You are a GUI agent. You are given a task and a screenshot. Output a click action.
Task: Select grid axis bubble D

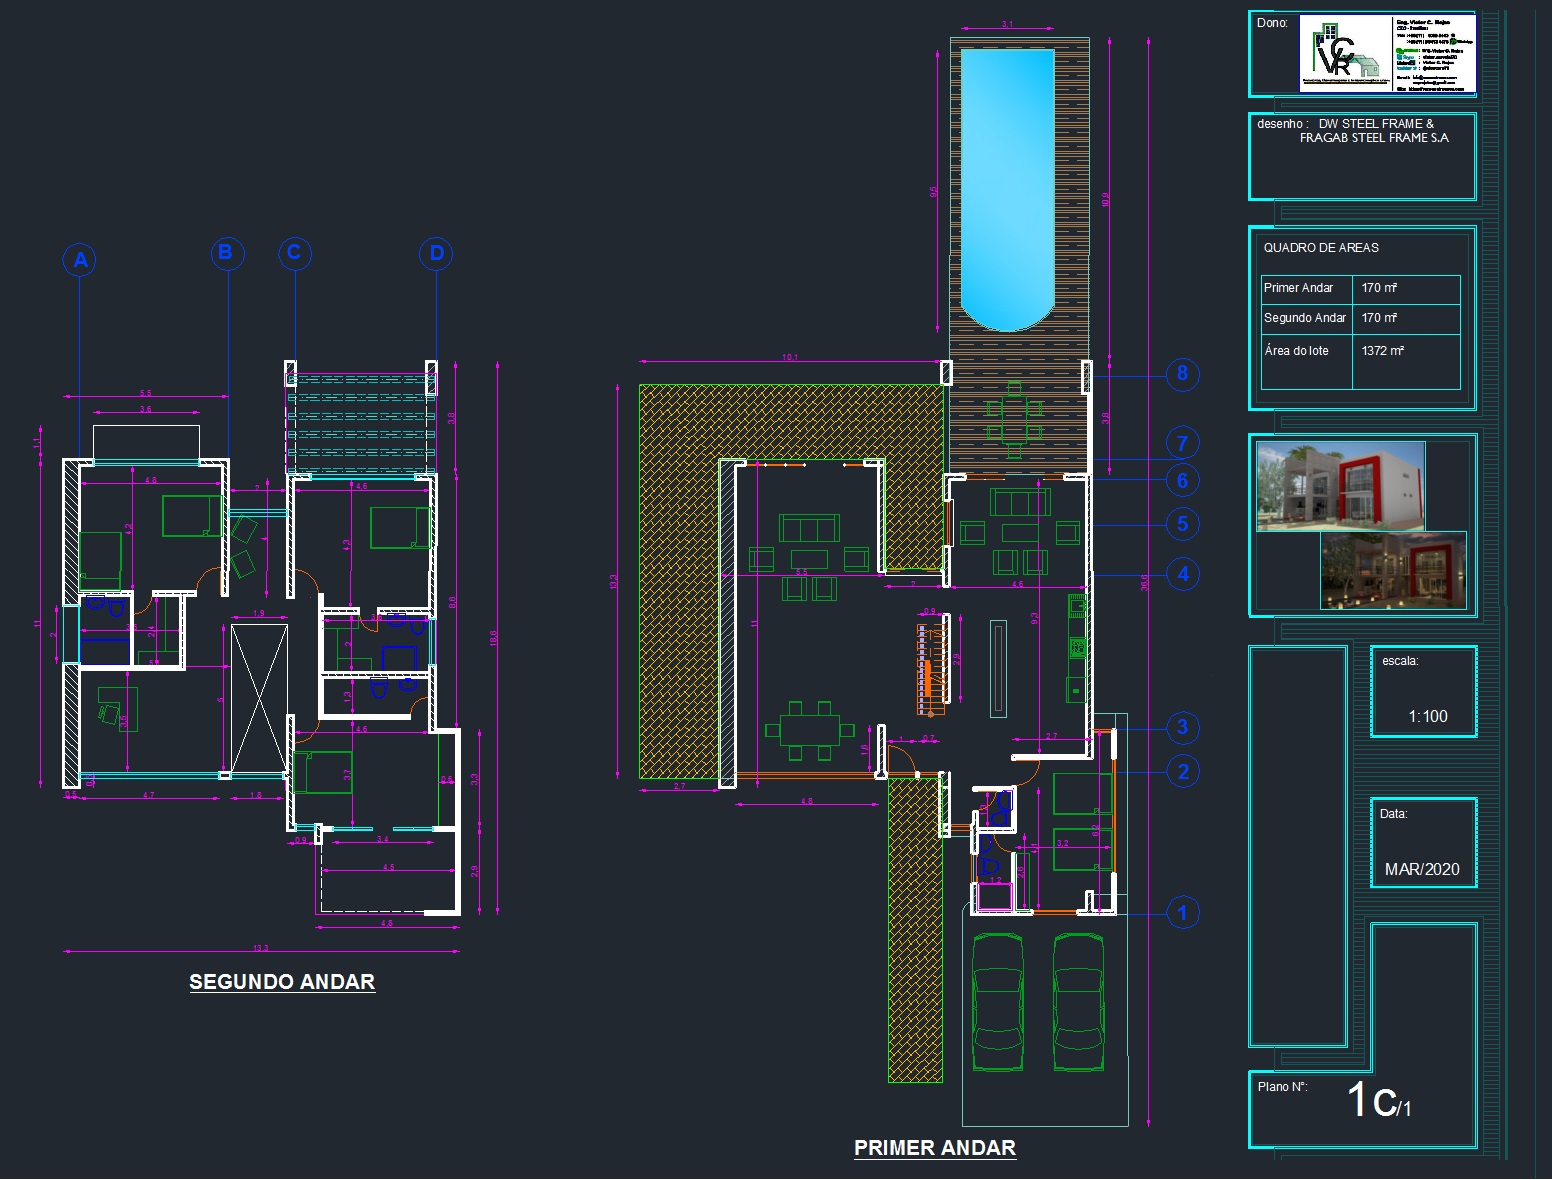point(436,253)
